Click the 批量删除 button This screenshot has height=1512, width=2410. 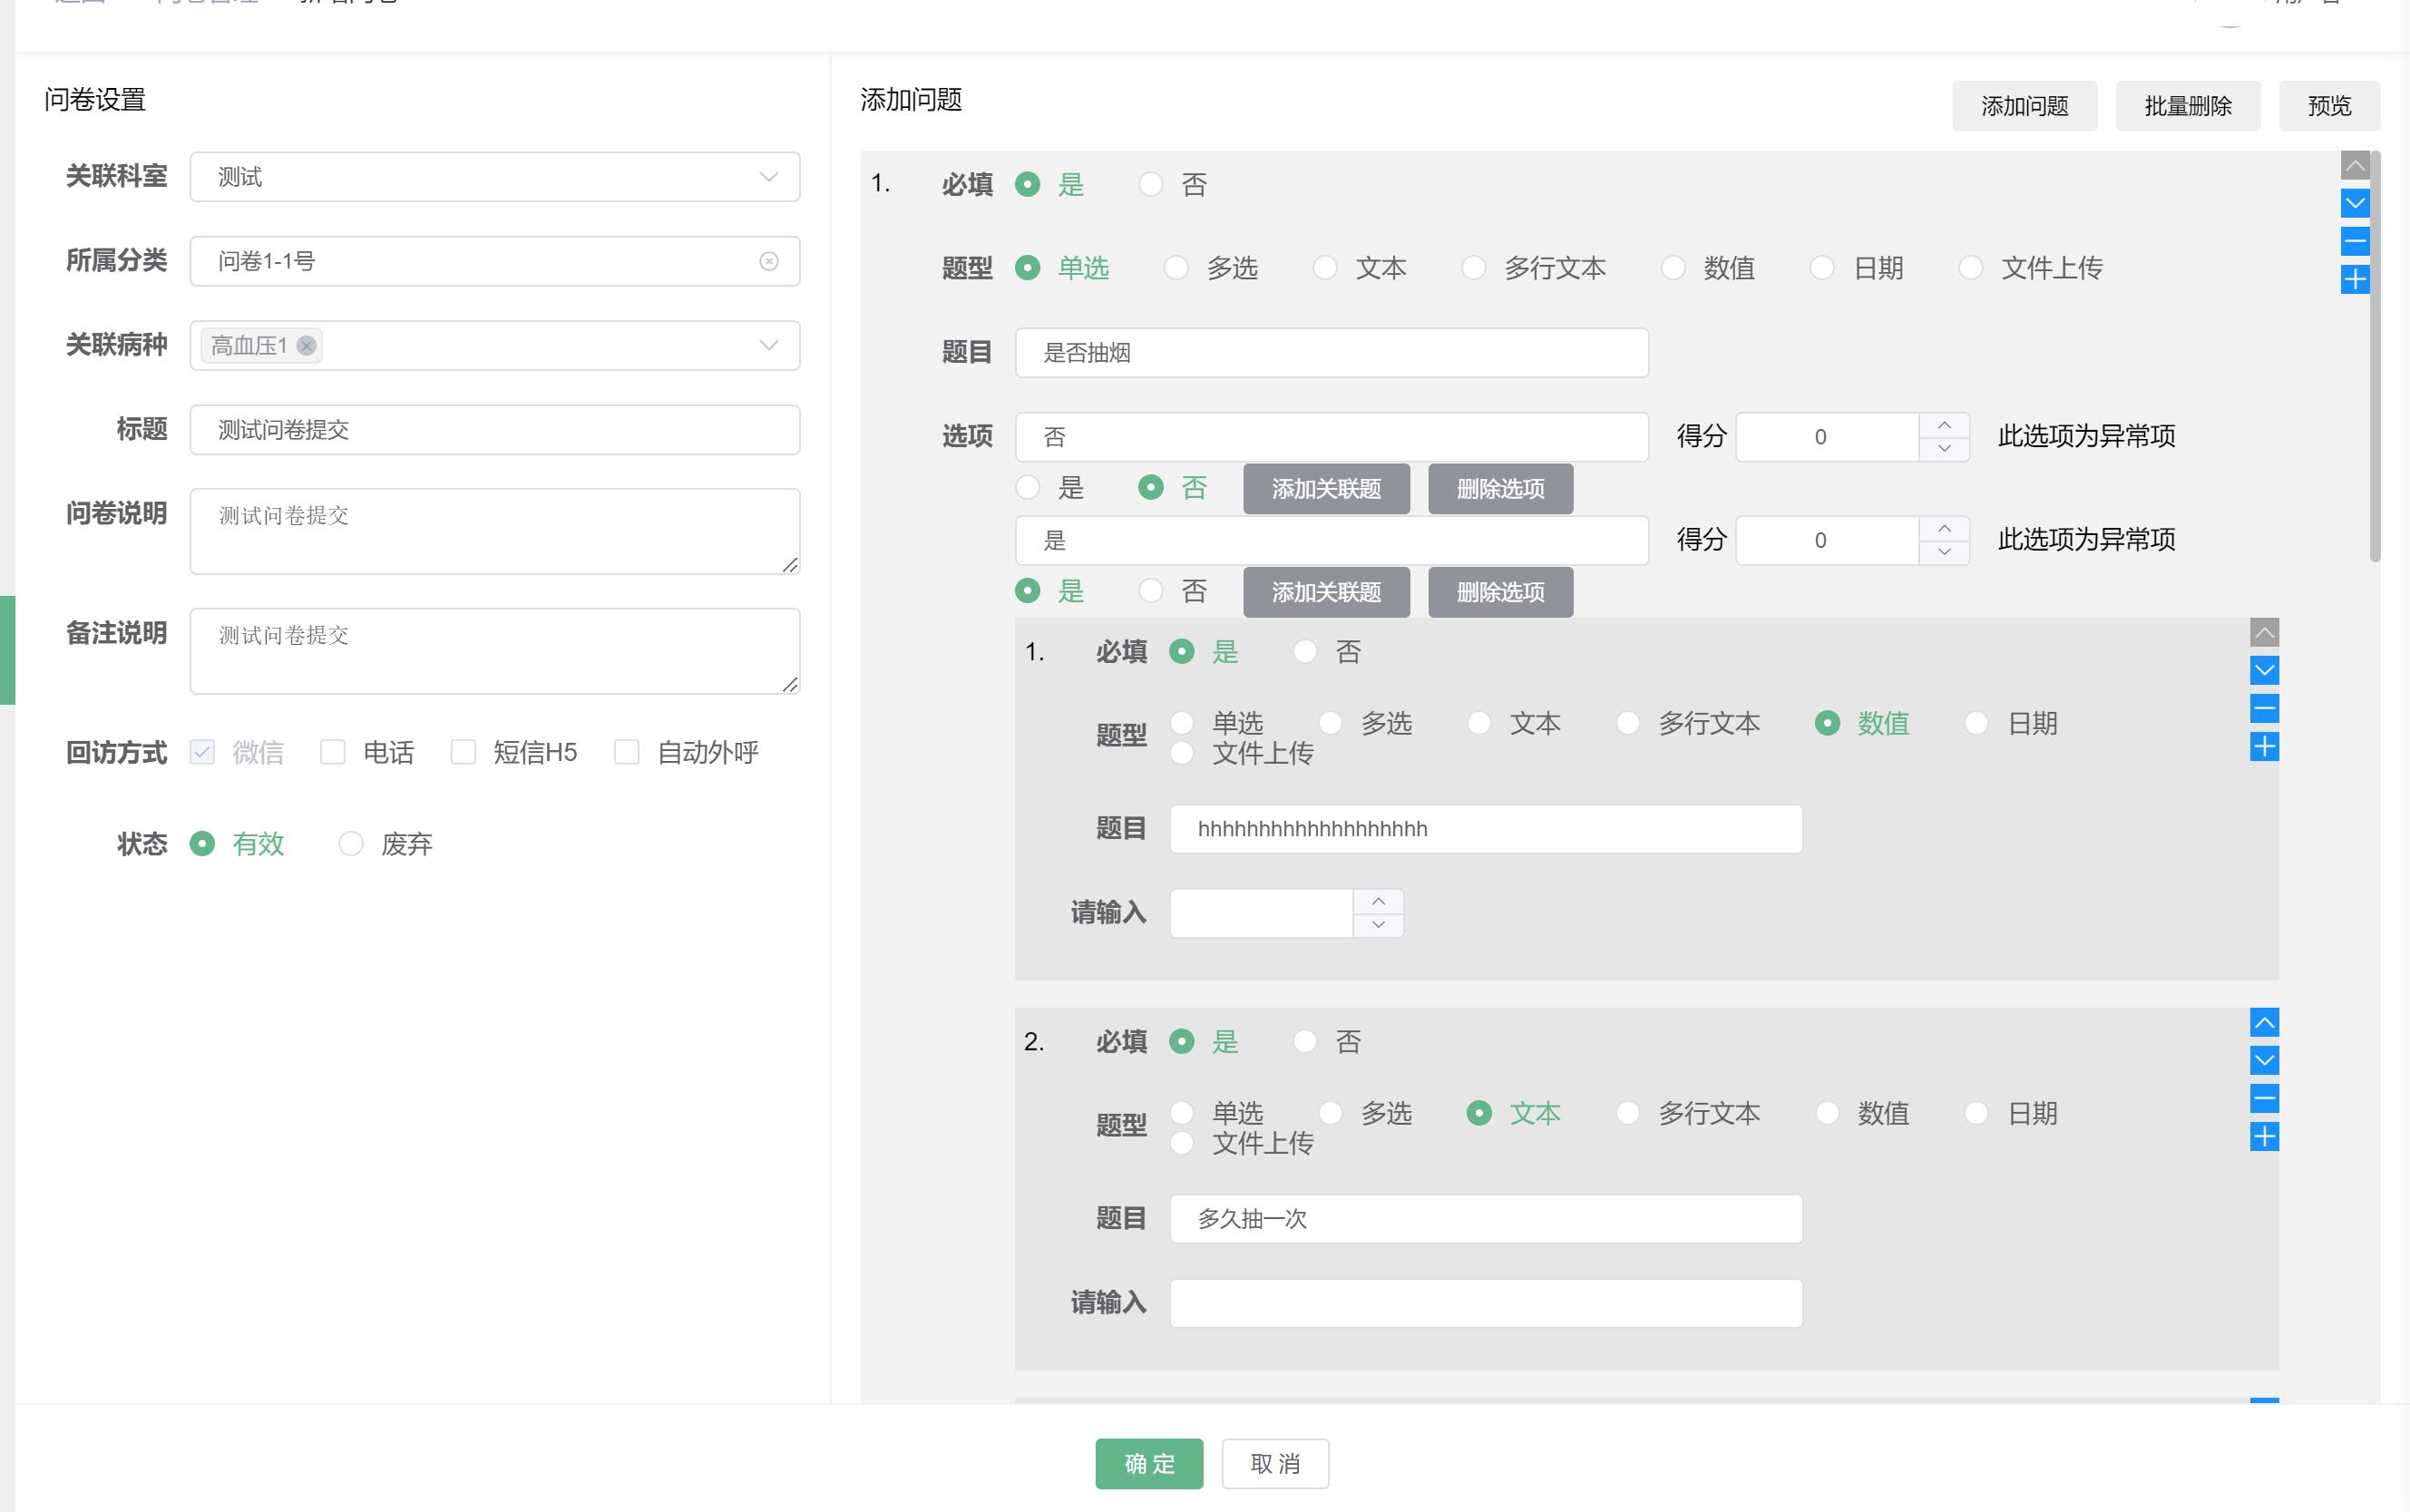tap(2187, 106)
